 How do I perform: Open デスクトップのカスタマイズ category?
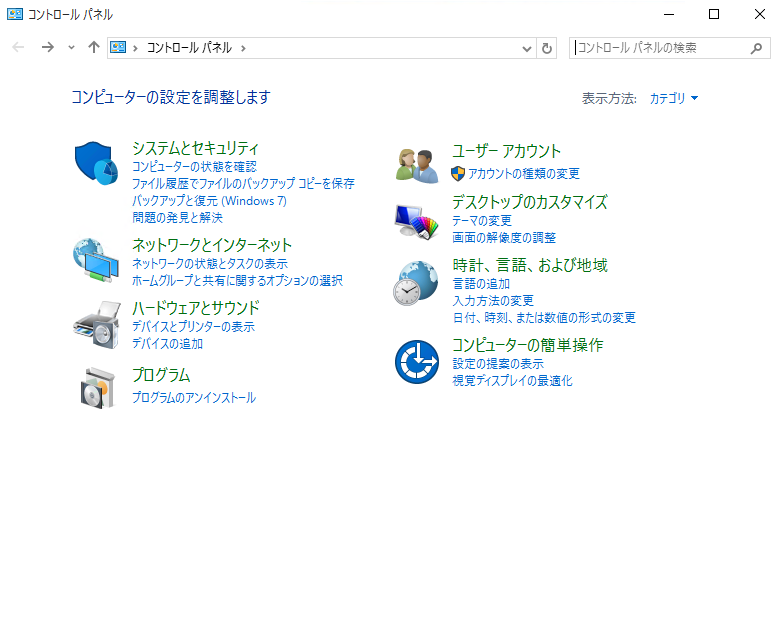pyautogui.click(x=530, y=202)
